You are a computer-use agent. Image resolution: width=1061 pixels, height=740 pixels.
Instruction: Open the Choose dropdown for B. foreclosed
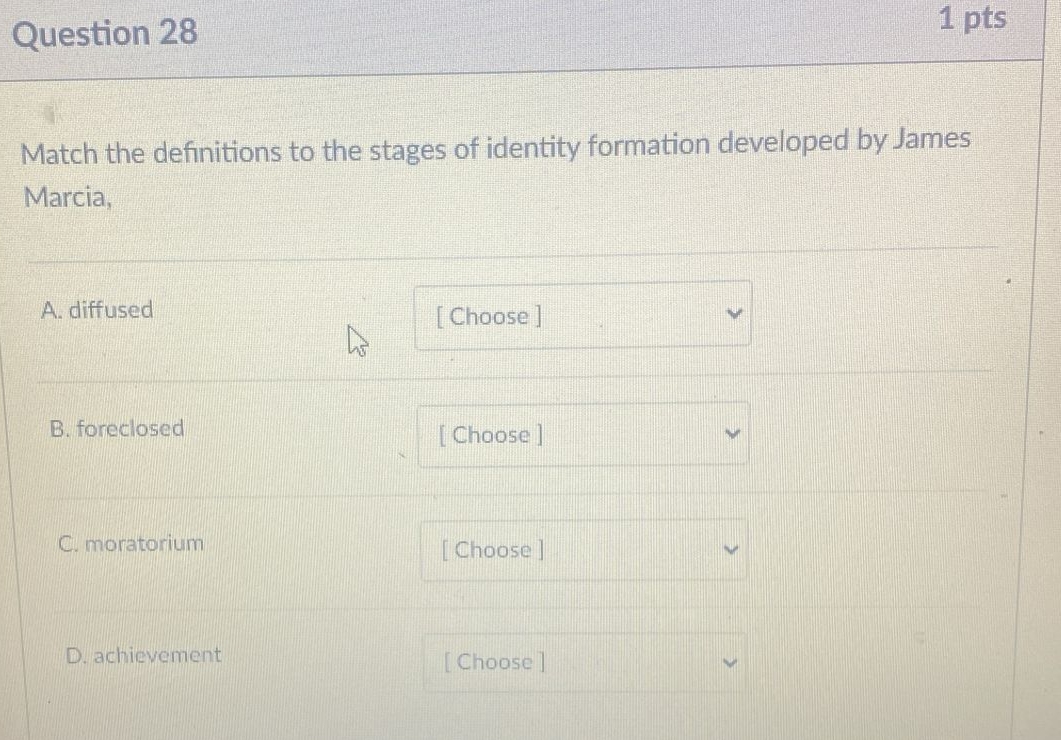click(583, 433)
